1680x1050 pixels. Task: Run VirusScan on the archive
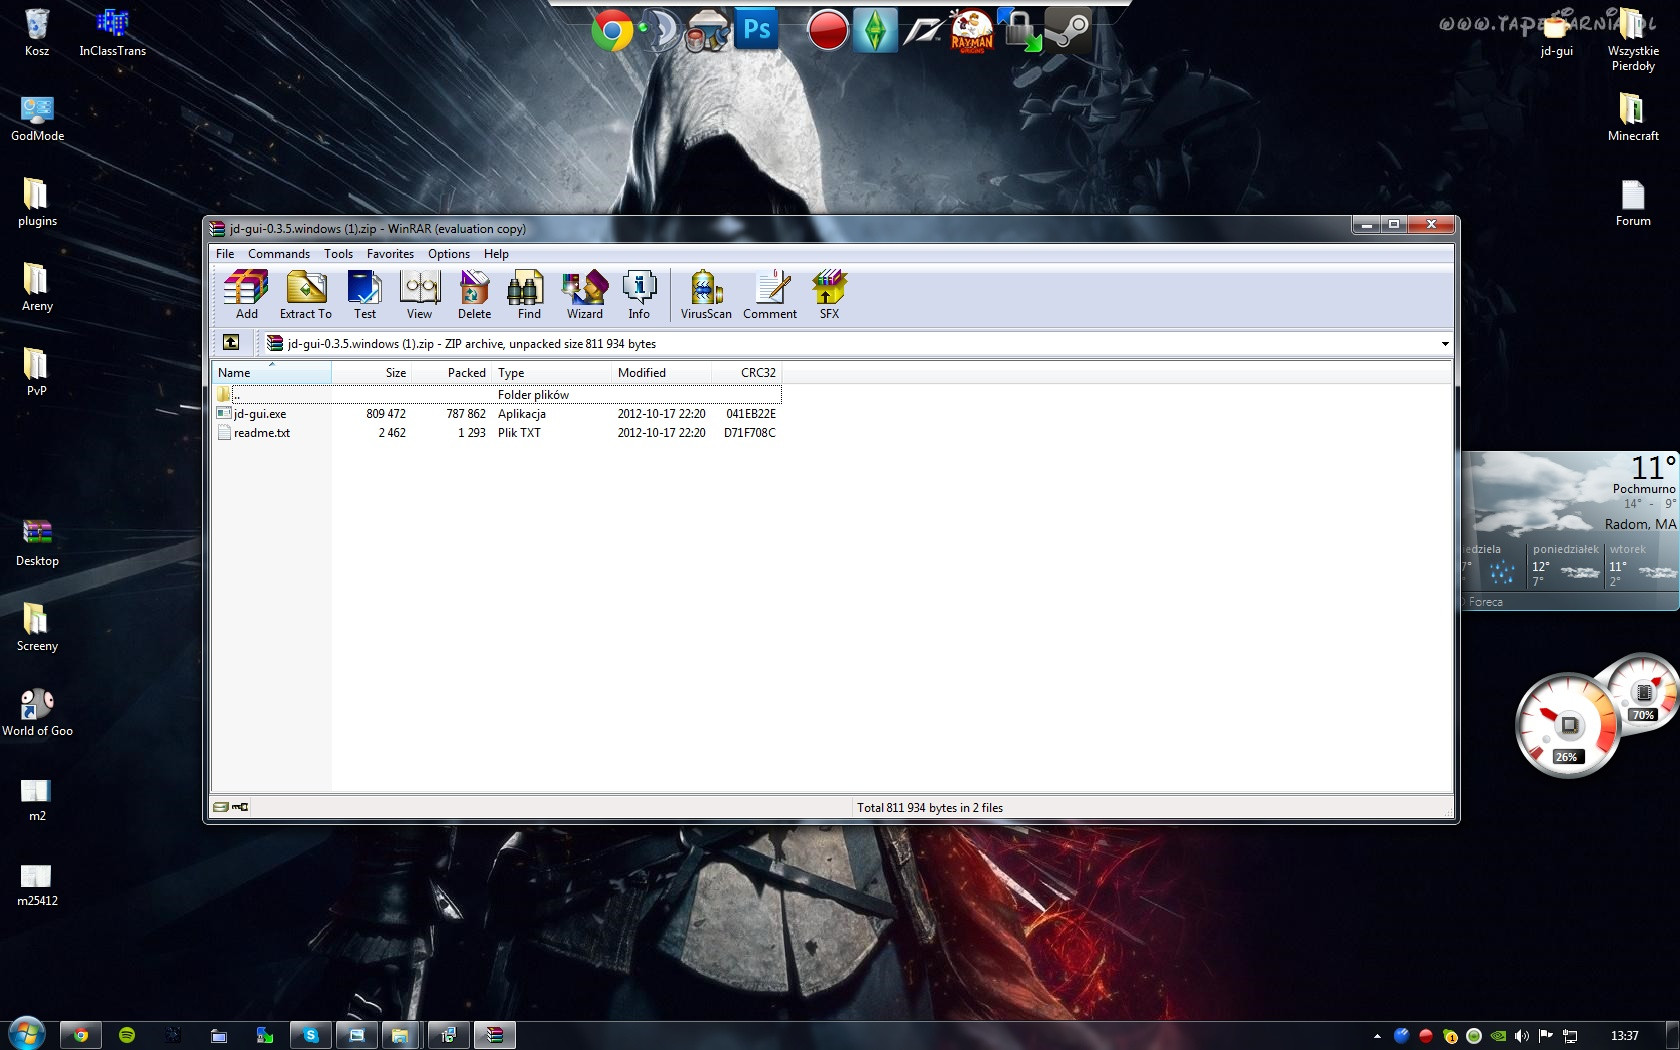click(x=706, y=295)
